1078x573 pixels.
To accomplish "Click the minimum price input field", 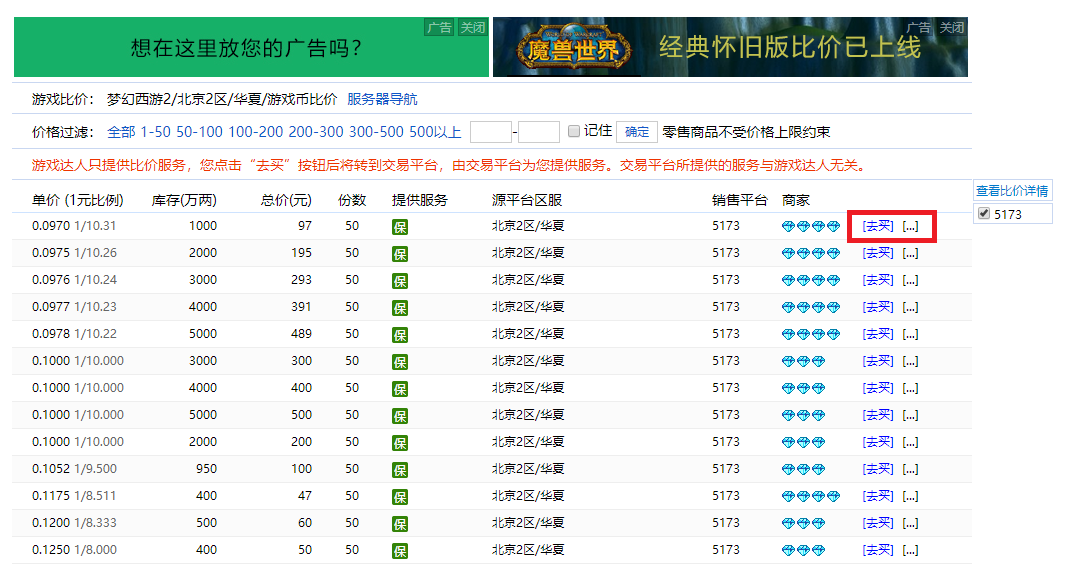I will tap(490, 132).
